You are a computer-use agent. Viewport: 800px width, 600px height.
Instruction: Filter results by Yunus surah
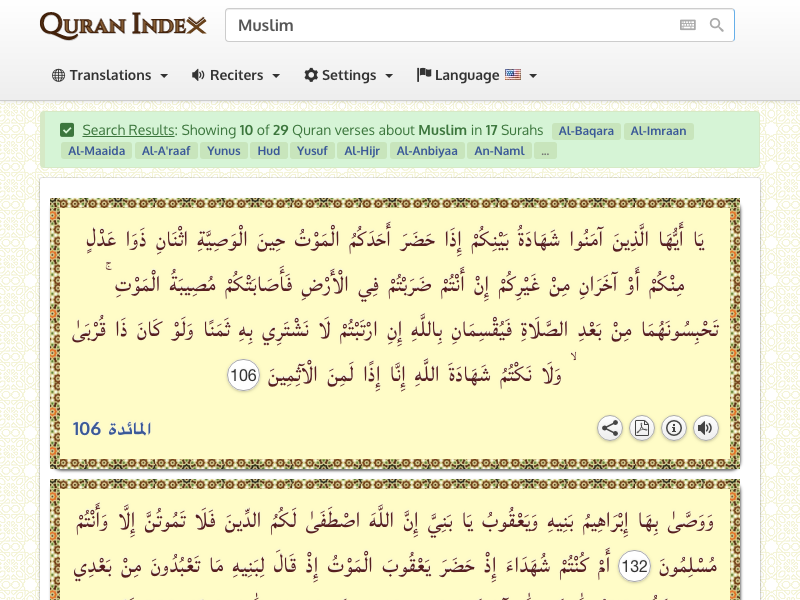tap(223, 151)
